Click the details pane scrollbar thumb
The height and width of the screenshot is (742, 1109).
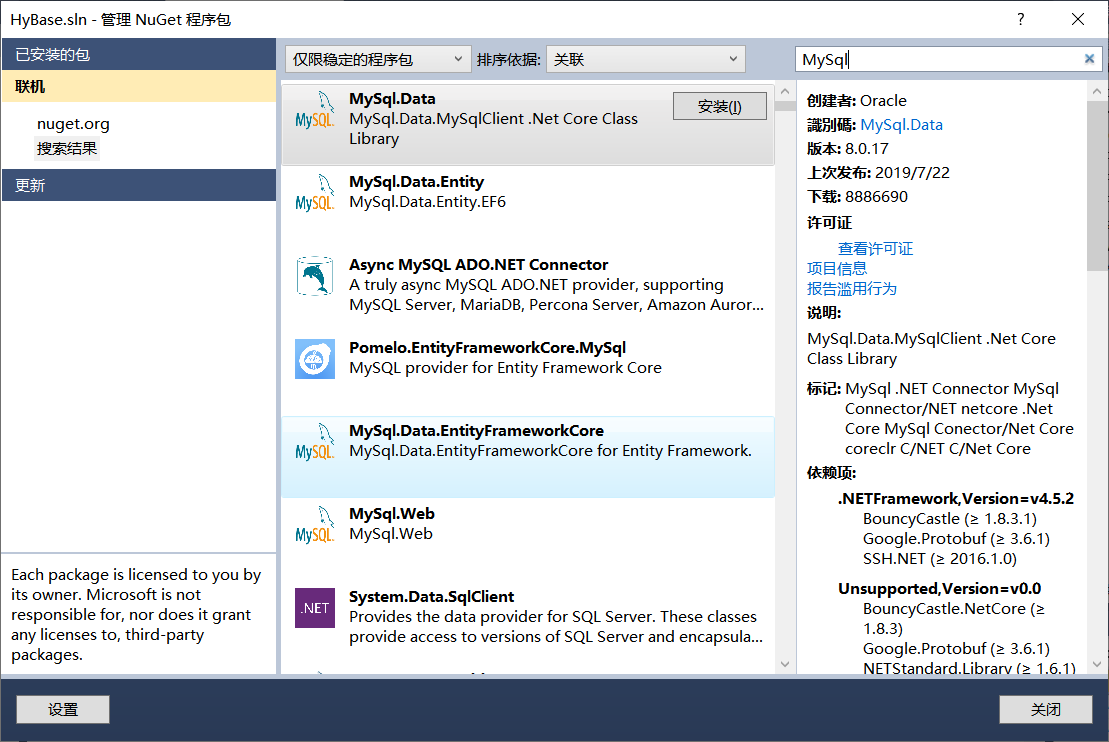click(x=1097, y=185)
